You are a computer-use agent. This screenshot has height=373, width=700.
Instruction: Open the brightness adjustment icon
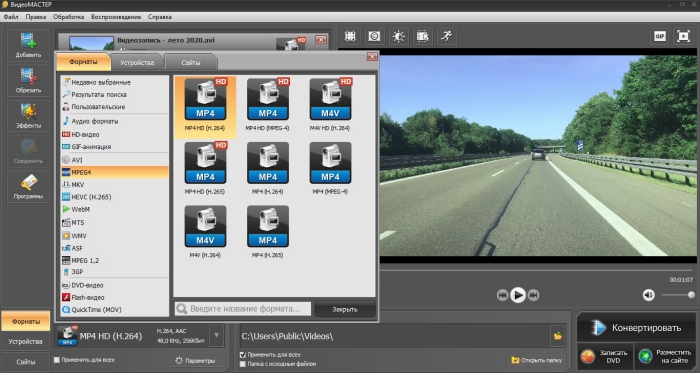398,36
